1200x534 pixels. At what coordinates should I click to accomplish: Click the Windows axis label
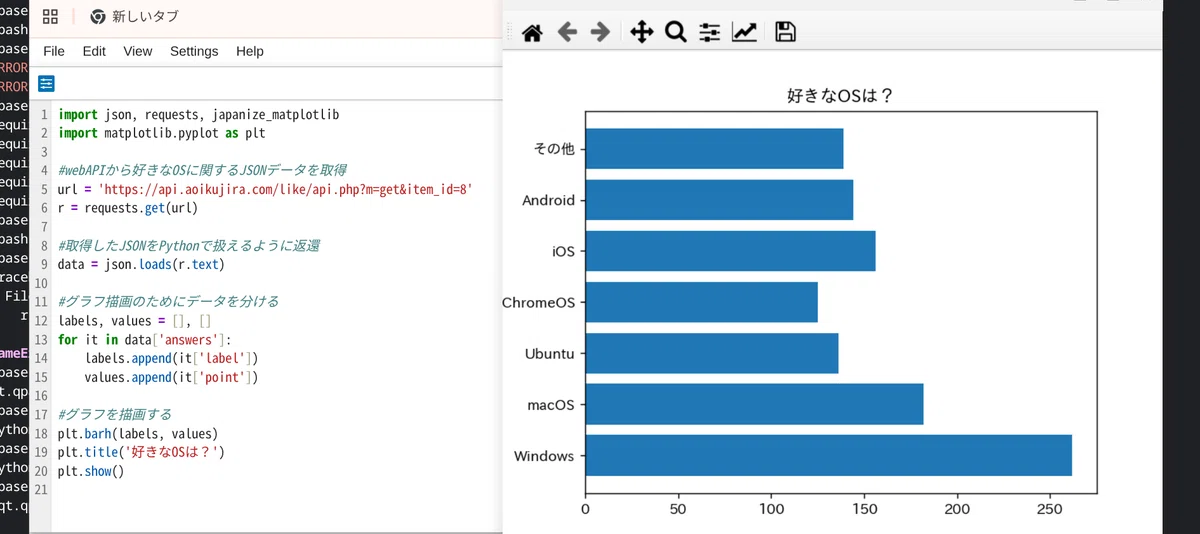pyautogui.click(x=544, y=456)
